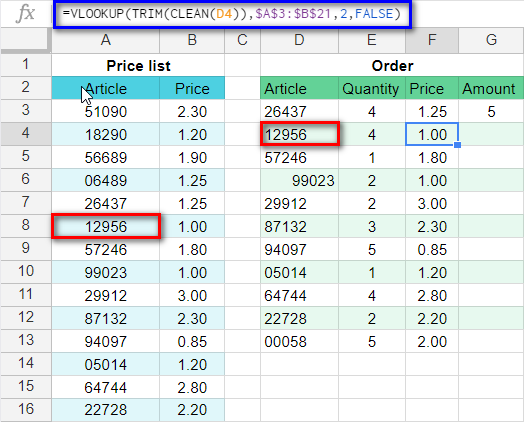Select cell E9 with quantity 5

click(x=372, y=249)
